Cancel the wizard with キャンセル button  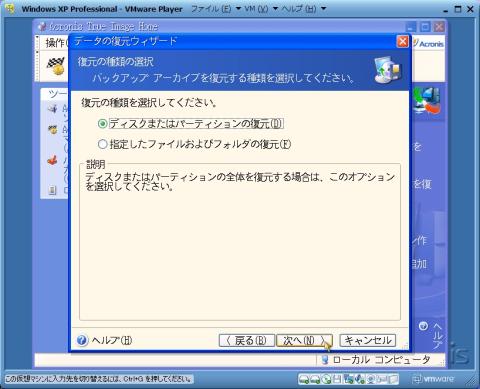(367, 340)
